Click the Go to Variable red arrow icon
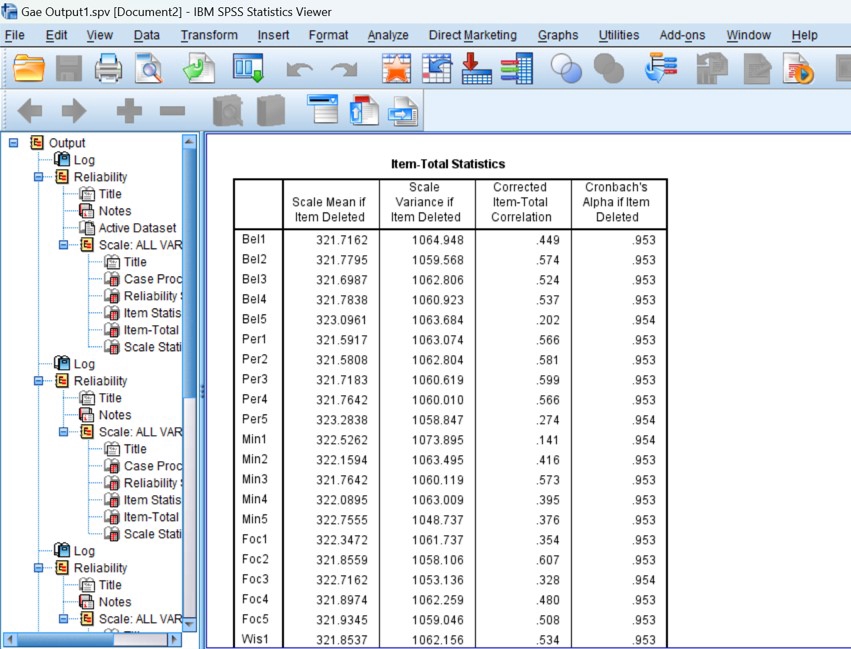851x649 pixels. coord(477,68)
